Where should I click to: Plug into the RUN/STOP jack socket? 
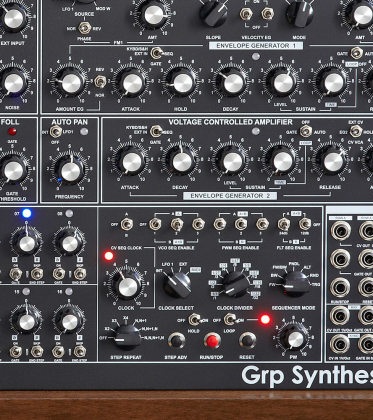point(340,287)
